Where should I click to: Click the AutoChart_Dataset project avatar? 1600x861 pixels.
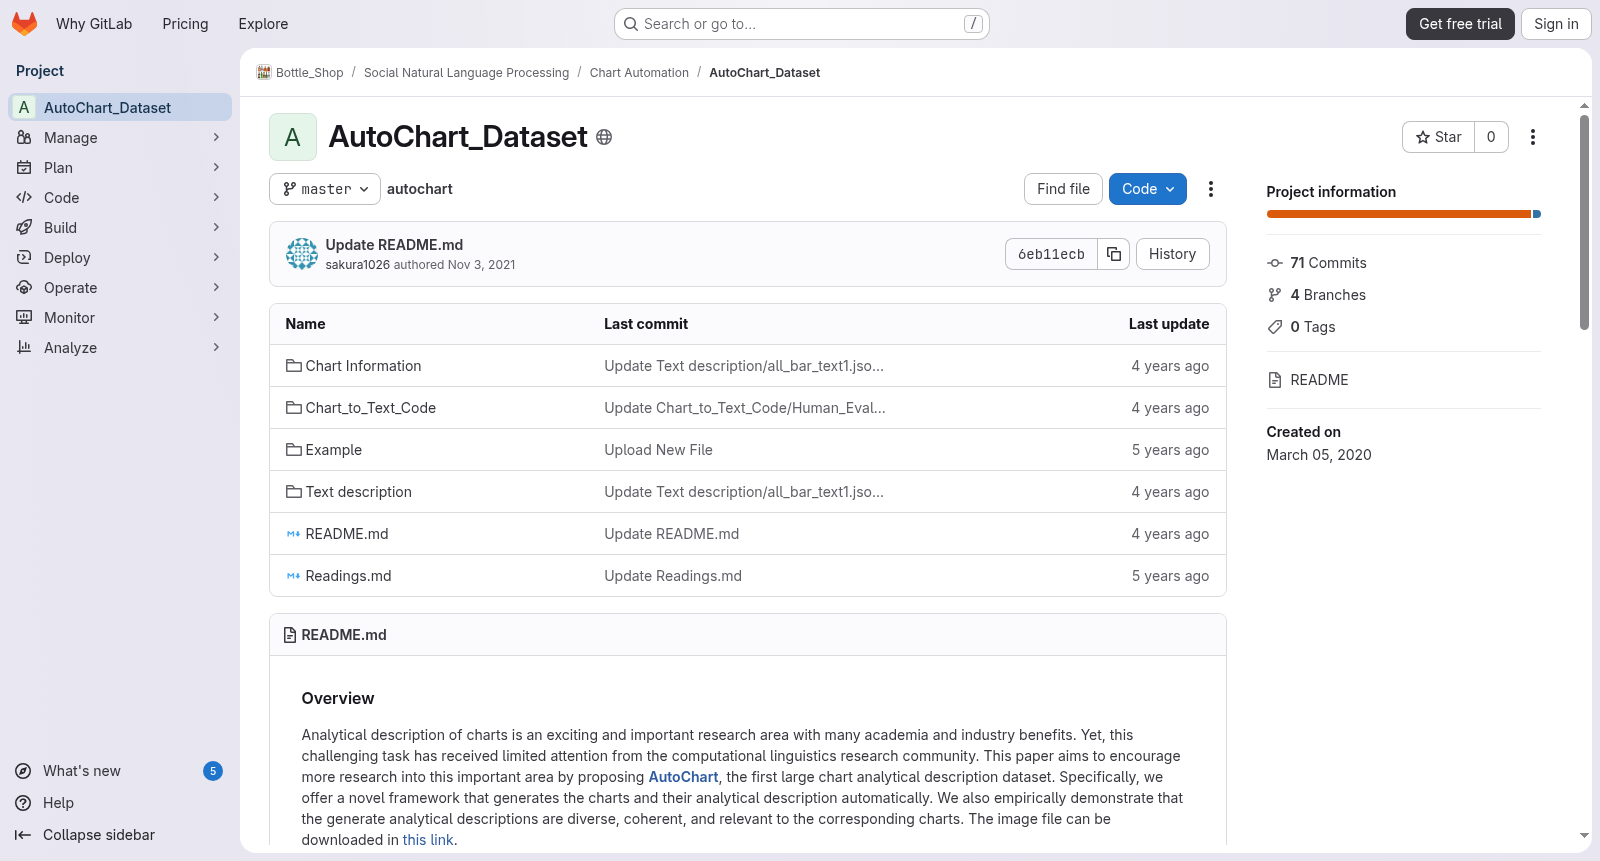(293, 137)
